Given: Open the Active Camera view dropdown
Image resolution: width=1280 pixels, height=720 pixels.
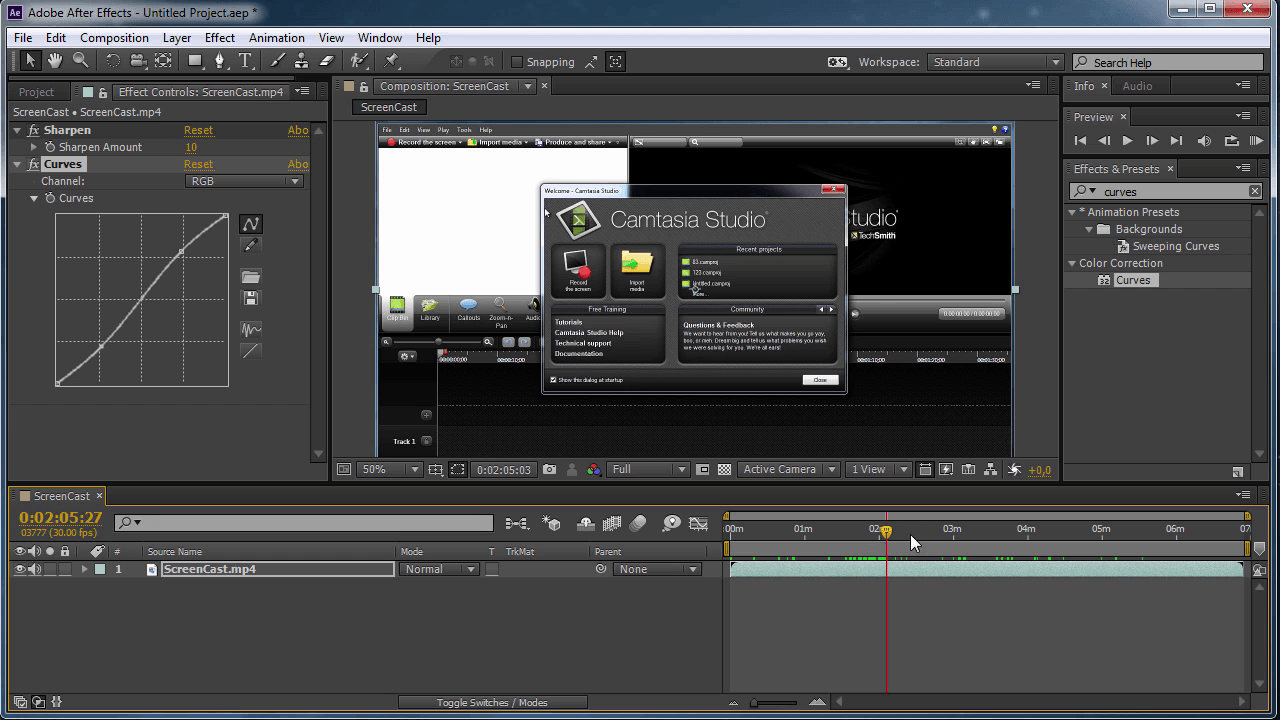Looking at the screenshot, I should [790, 469].
